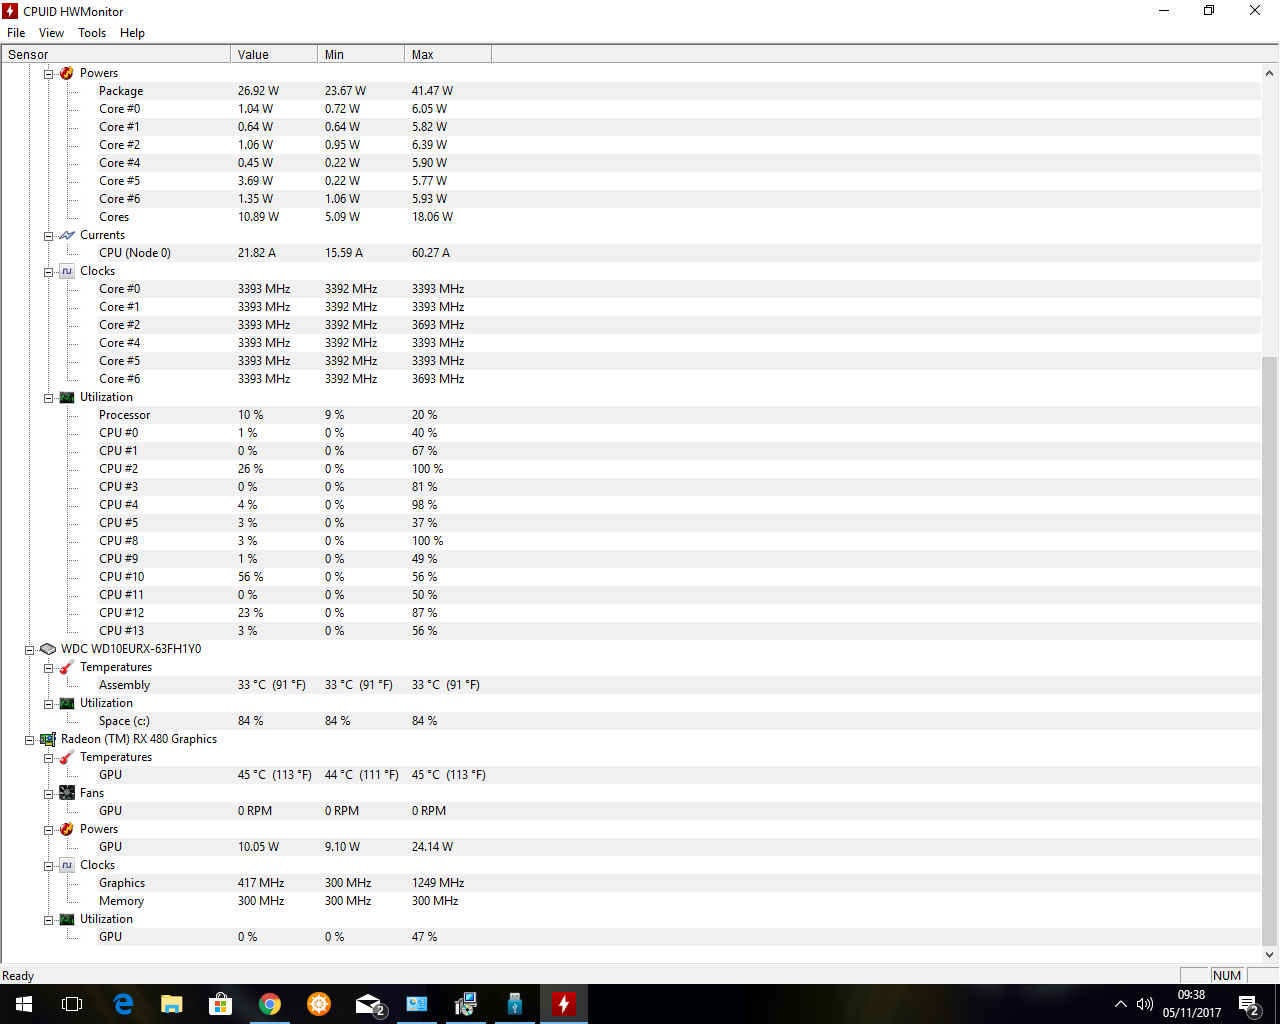Click the Utilization icon under Radeon Clocks group
1280x1024 pixels.
tap(67, 919)
